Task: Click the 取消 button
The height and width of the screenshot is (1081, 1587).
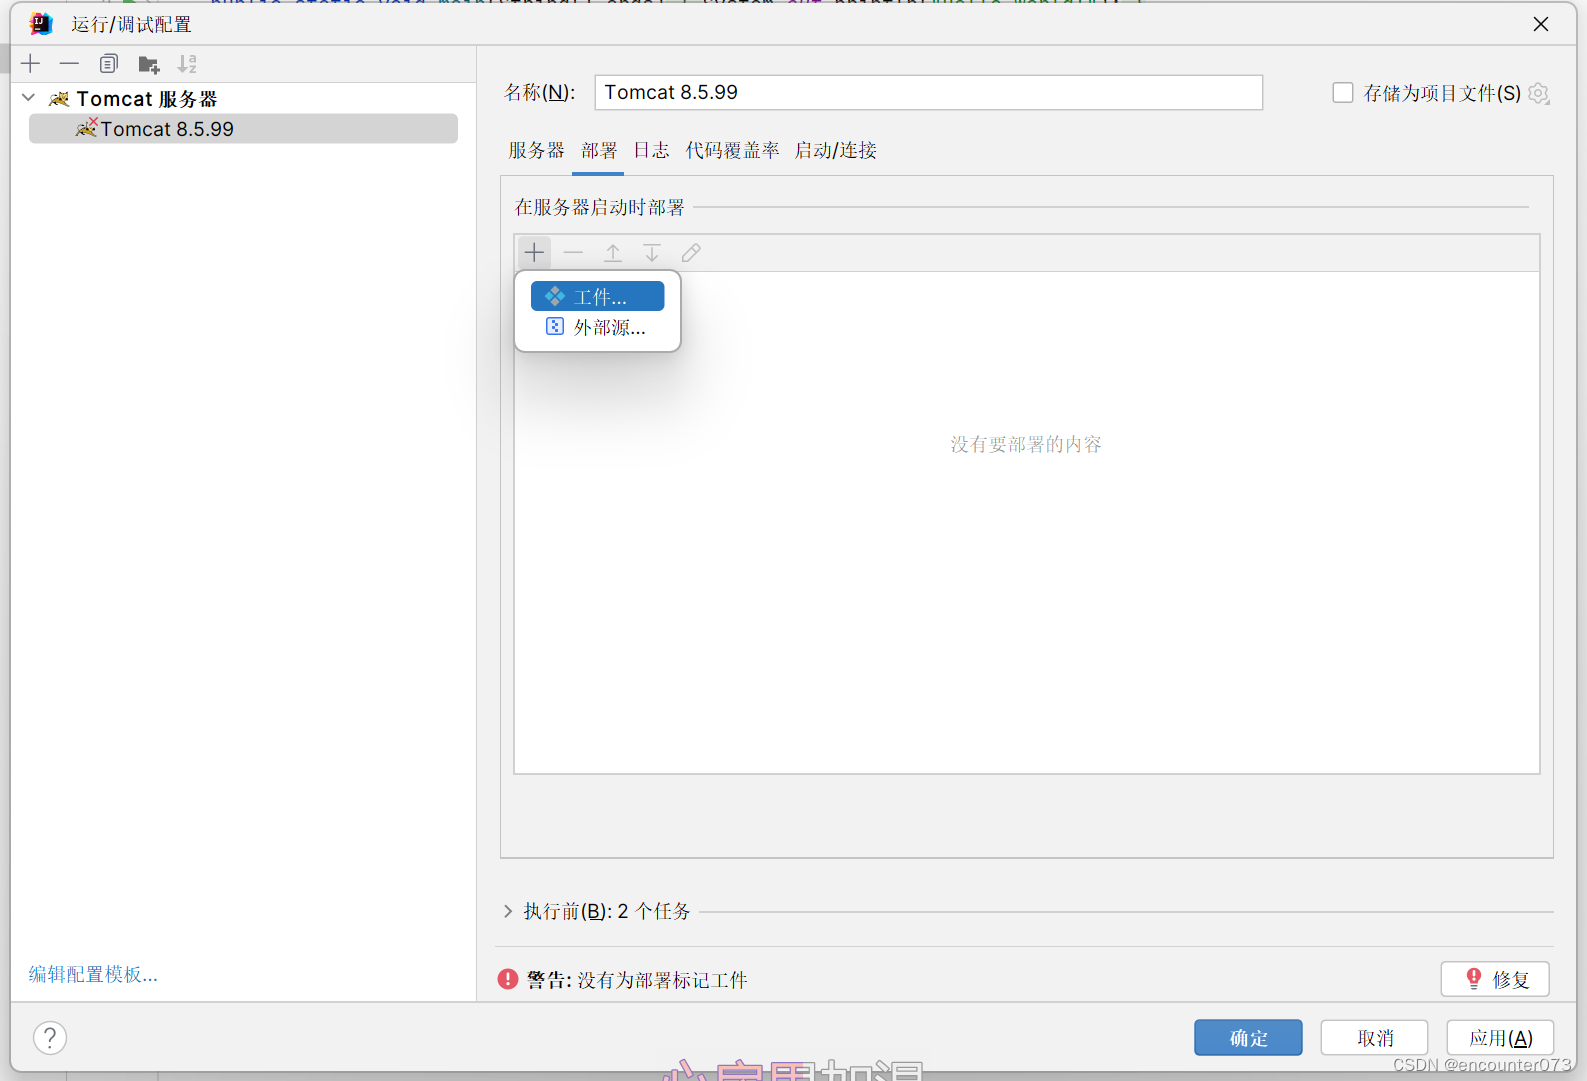Action: [x=1374, y=1038]
